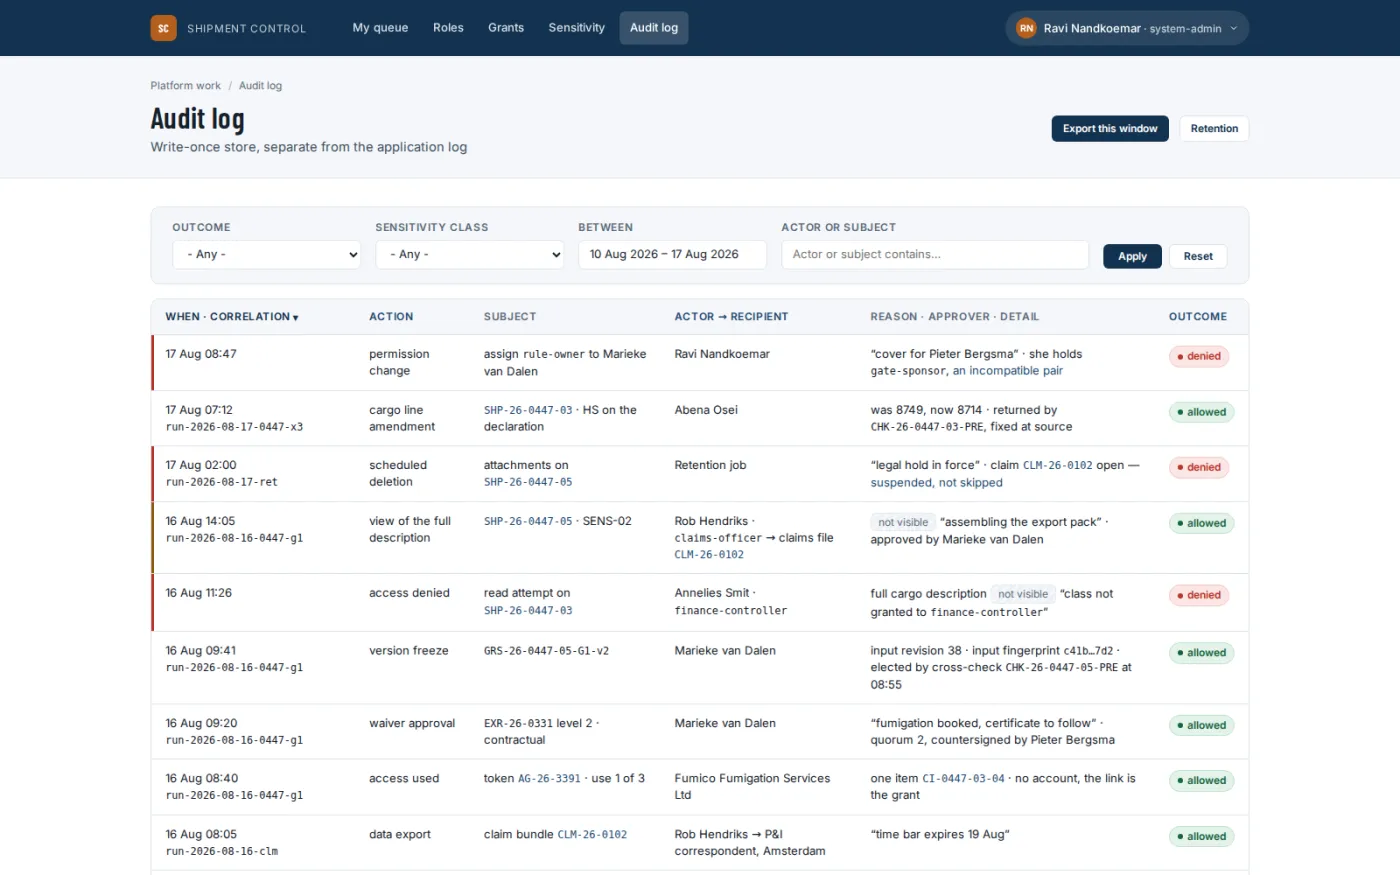
Task: Click allowed badge on waiver approval row
Action: (1201, 726)
